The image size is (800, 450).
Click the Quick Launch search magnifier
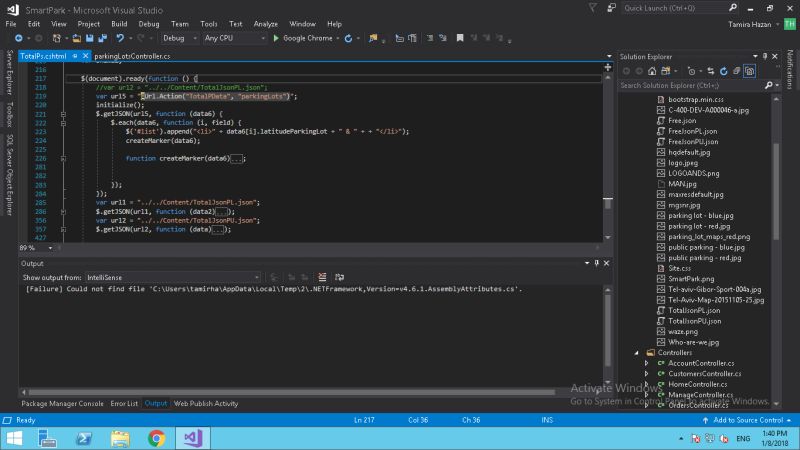(x=733, y=8)
